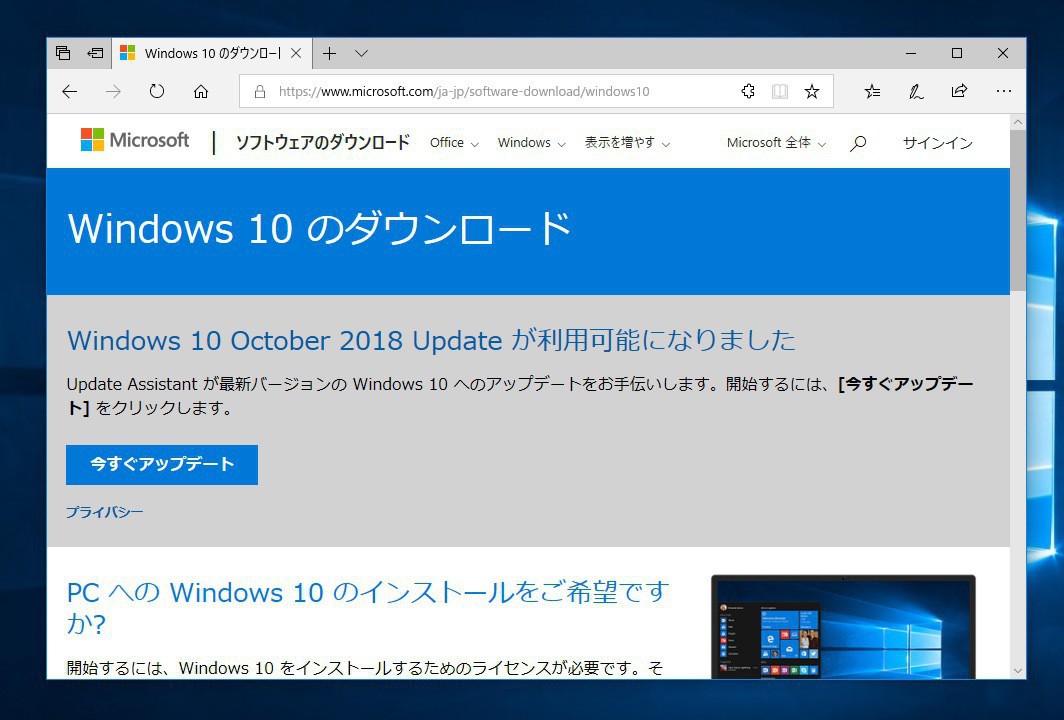View site info lock icon
Viewport: 1064px width, 720px height.
tap(259, 92)
